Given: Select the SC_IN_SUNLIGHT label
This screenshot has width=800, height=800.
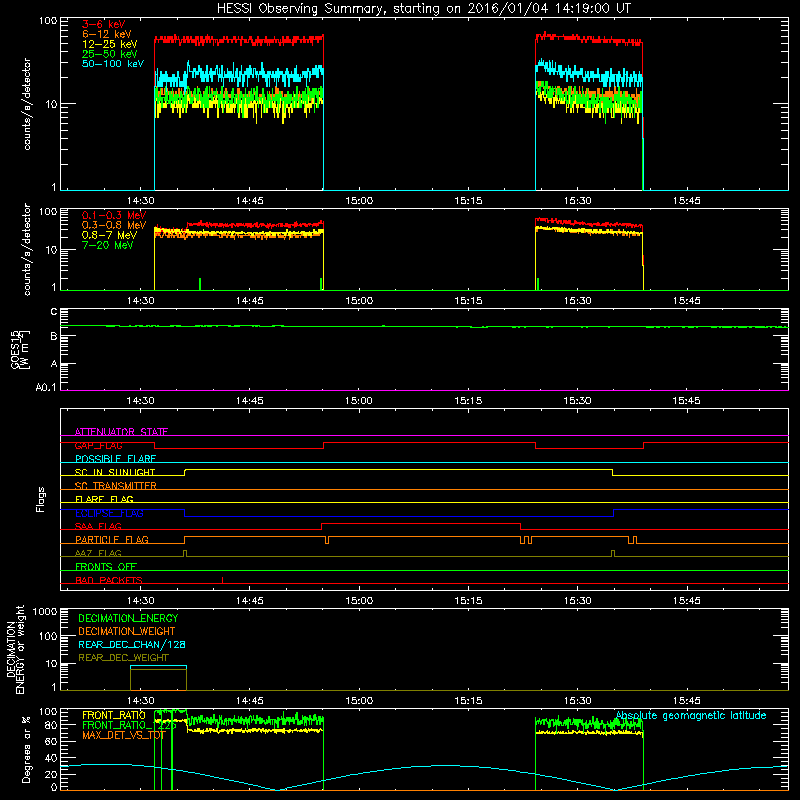Looking at the screenshot, I should [x=115, y=472].
